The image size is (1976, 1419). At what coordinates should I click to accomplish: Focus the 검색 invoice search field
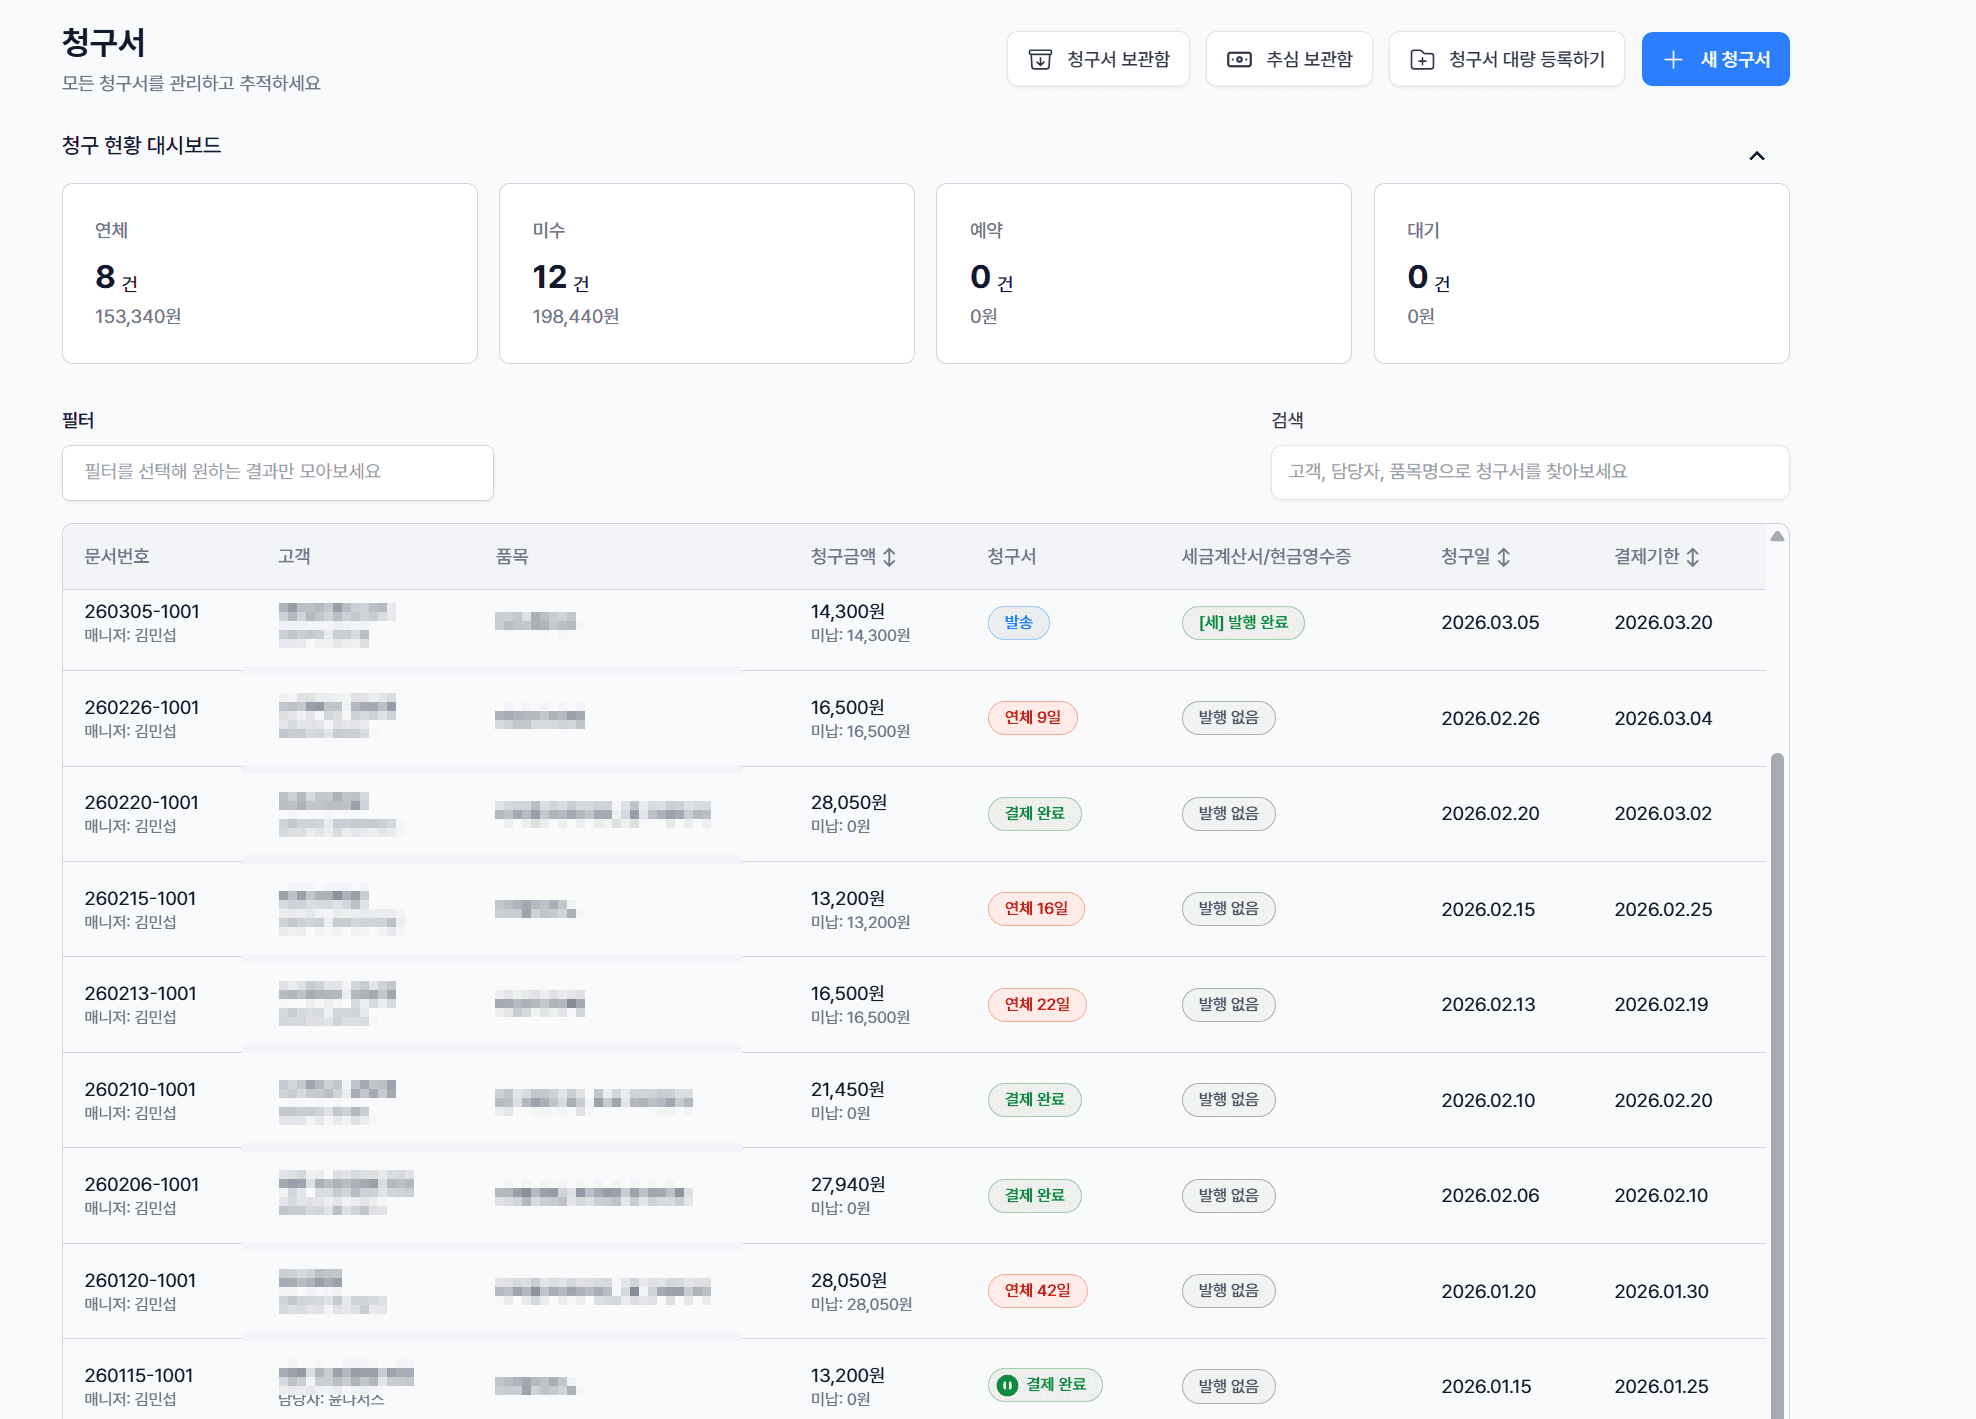1529,472
